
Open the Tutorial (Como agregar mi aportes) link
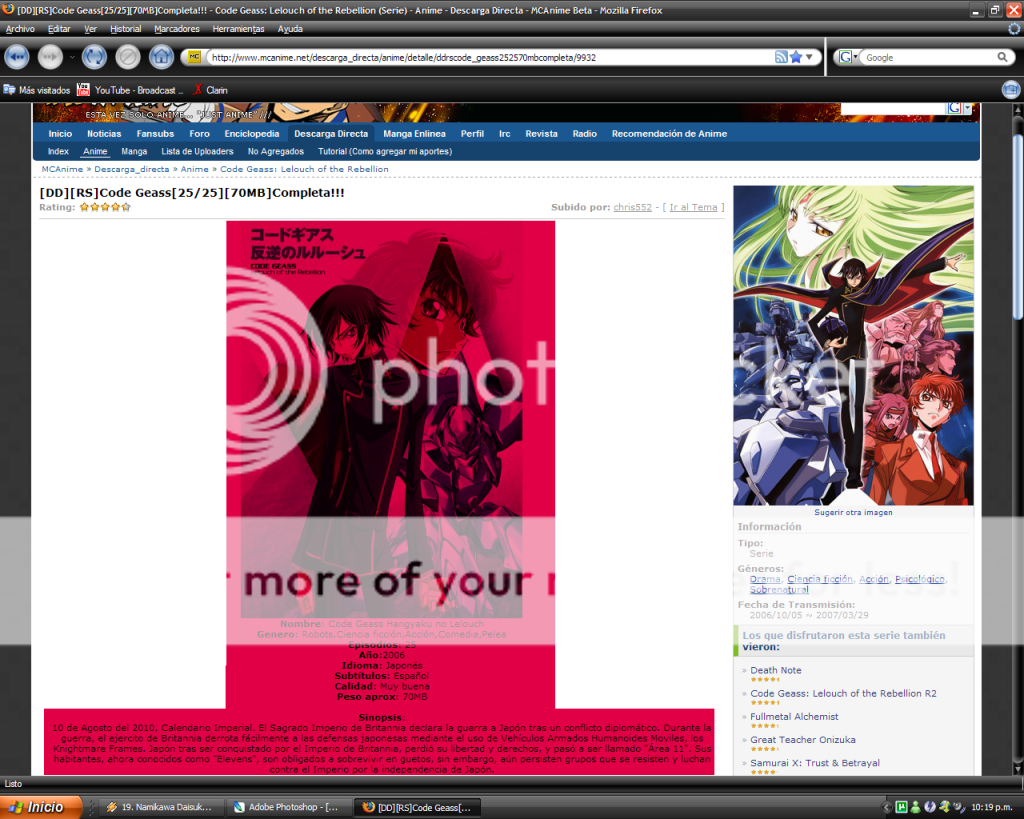pos(385,152)
